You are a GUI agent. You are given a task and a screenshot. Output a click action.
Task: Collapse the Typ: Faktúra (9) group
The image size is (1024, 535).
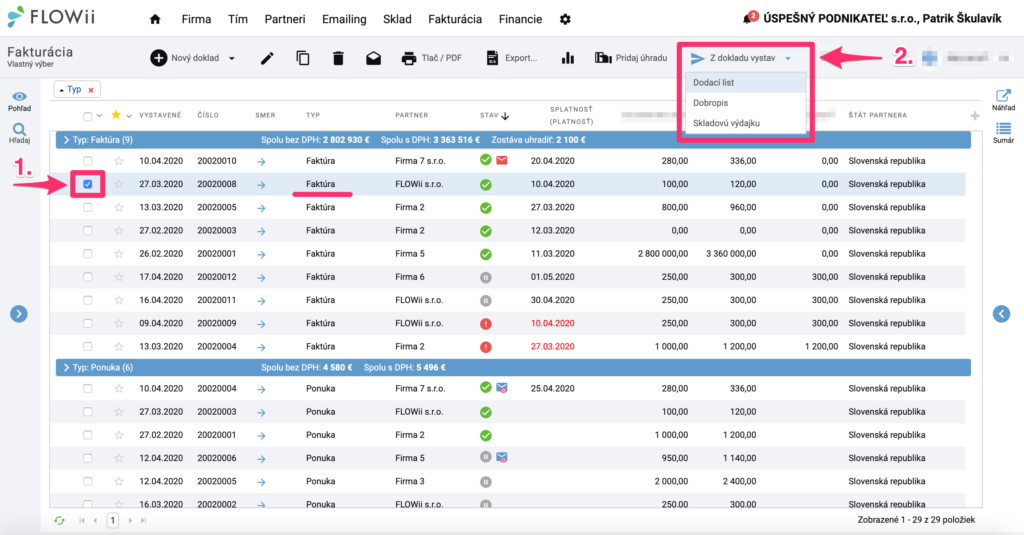(66, 140)
